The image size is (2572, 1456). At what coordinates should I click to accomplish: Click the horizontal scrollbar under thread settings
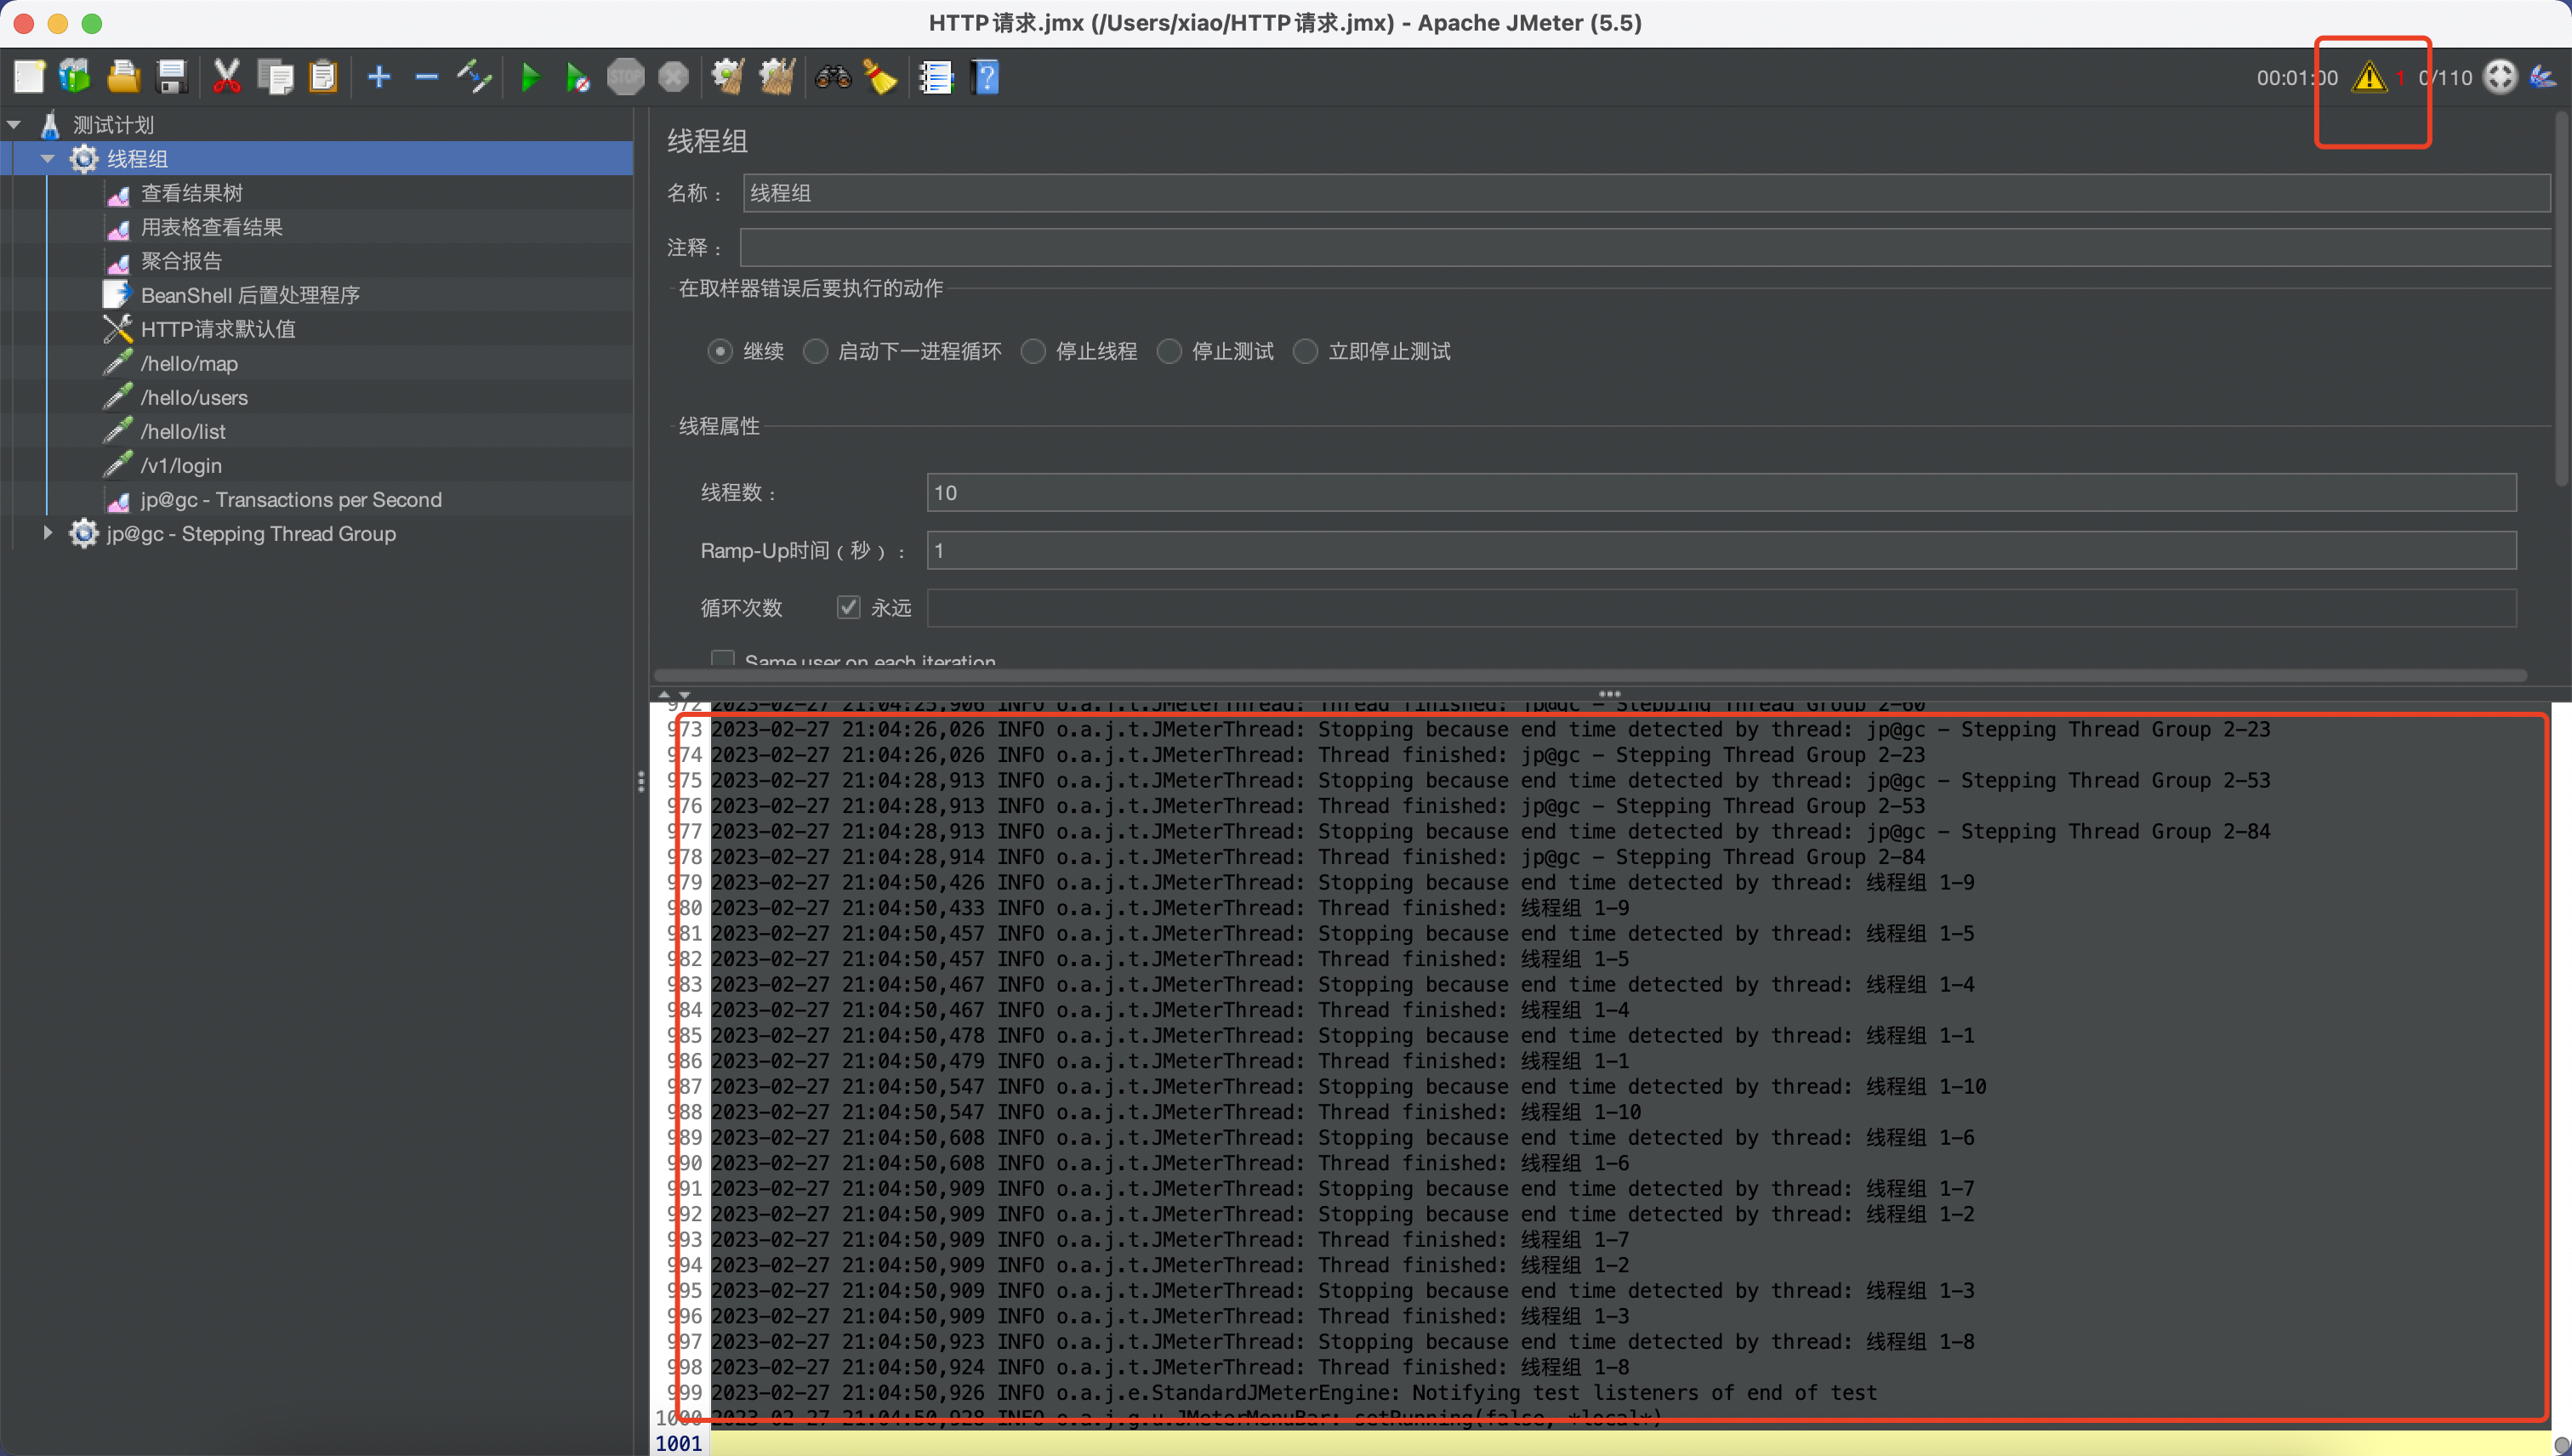coord(1590,675)
